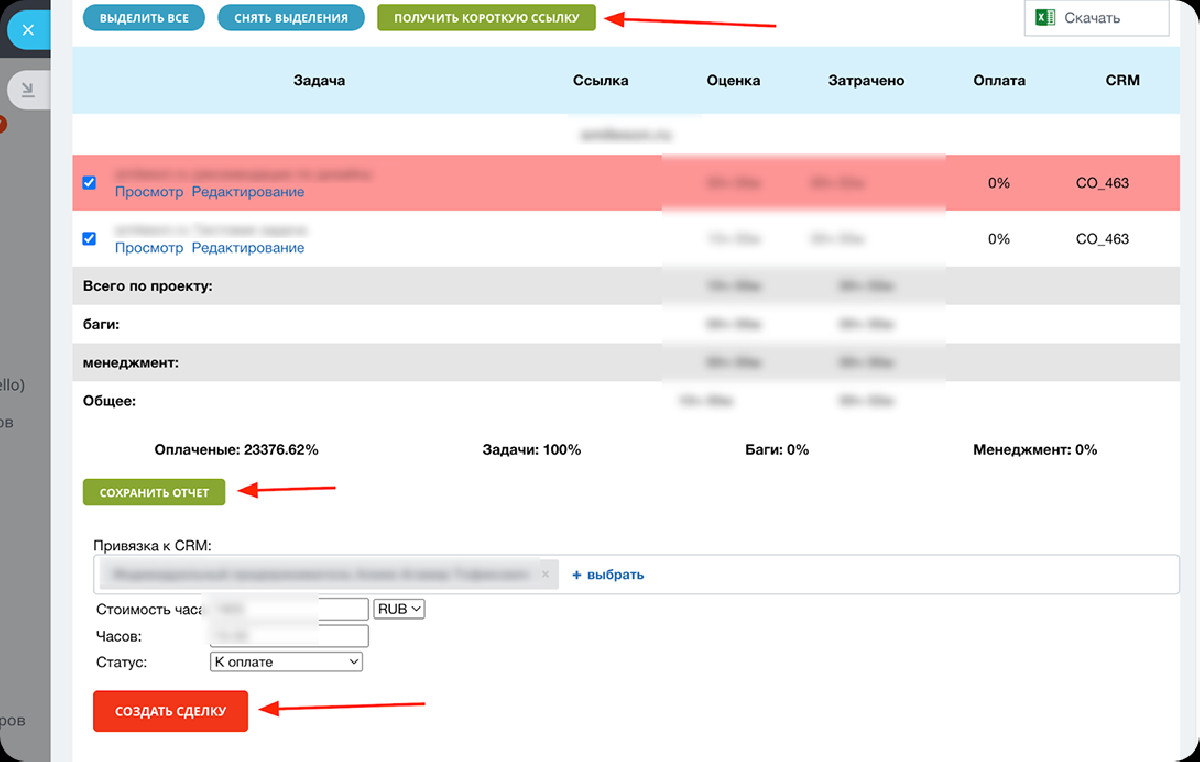Click the Excel icon next to Скачать

tap(1046, 18)
